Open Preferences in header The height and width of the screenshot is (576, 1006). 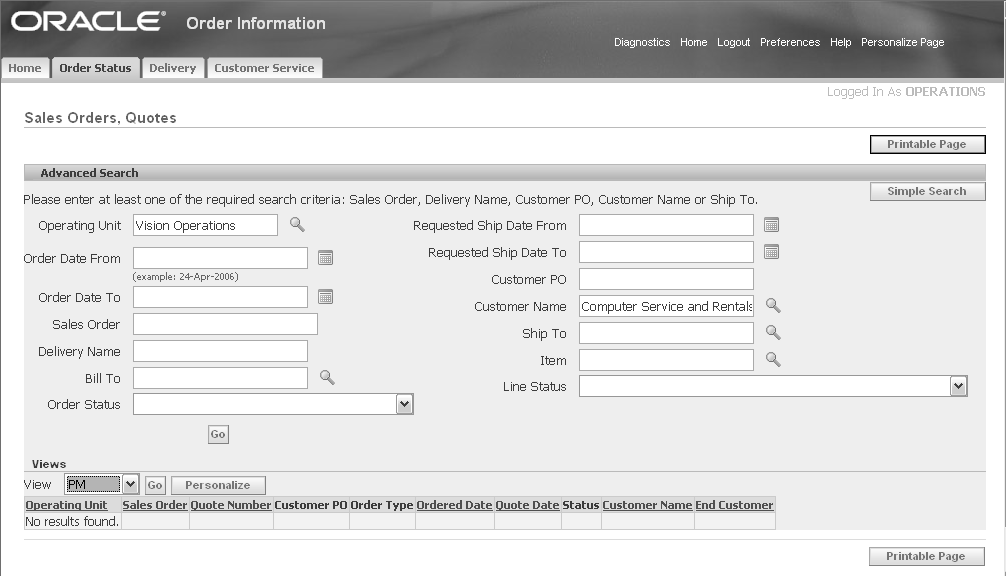click(790, 42)
